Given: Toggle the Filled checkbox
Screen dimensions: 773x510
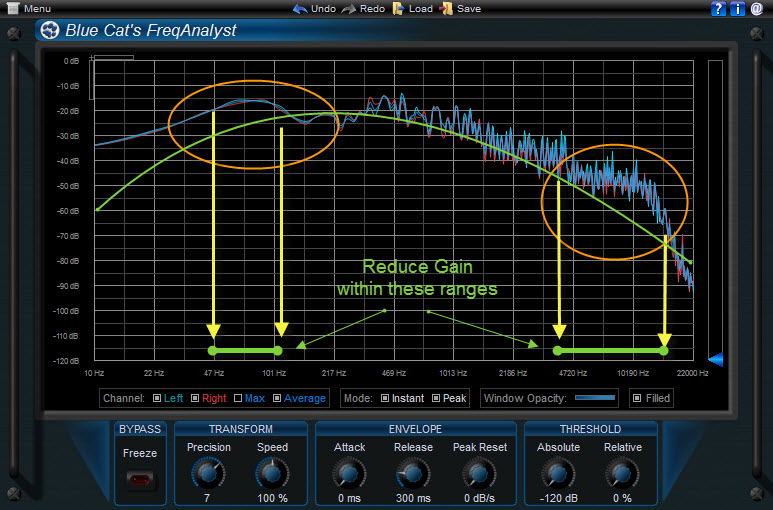Looking at the screenshot, I should click(x=637, y=398).
